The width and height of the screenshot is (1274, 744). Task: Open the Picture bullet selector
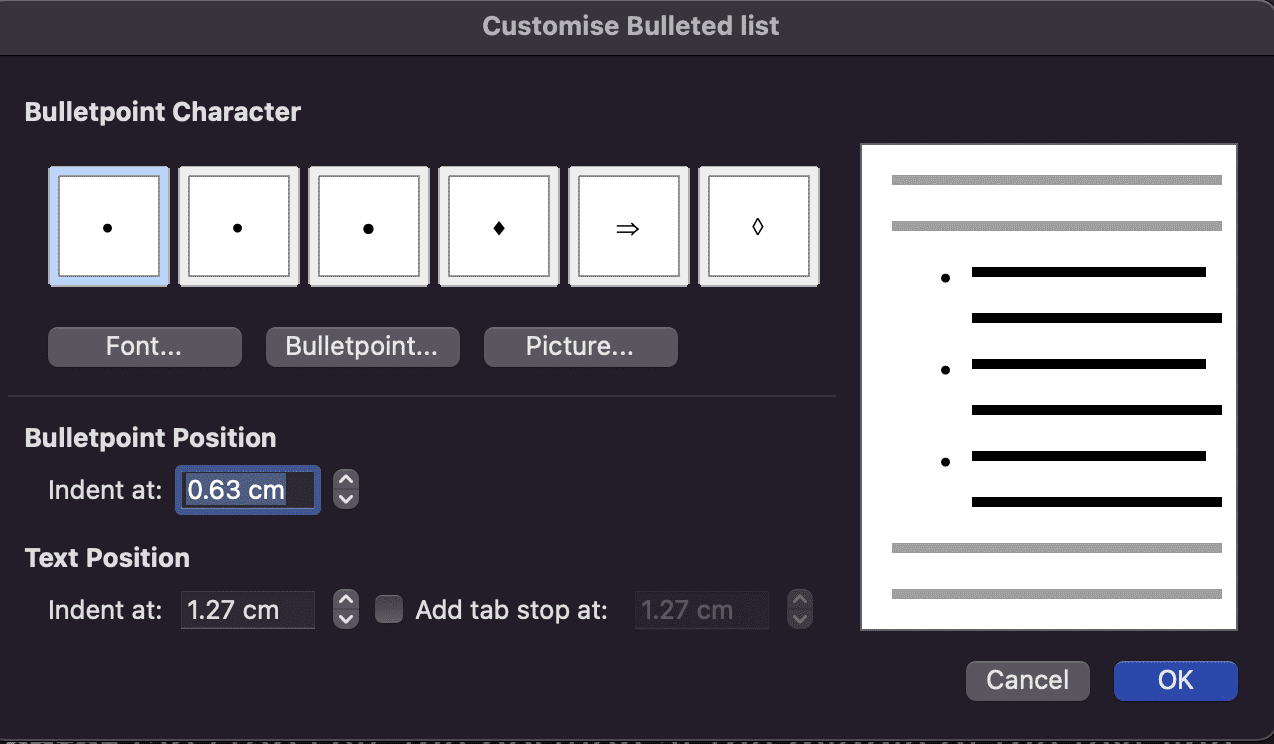coord(580,346)
